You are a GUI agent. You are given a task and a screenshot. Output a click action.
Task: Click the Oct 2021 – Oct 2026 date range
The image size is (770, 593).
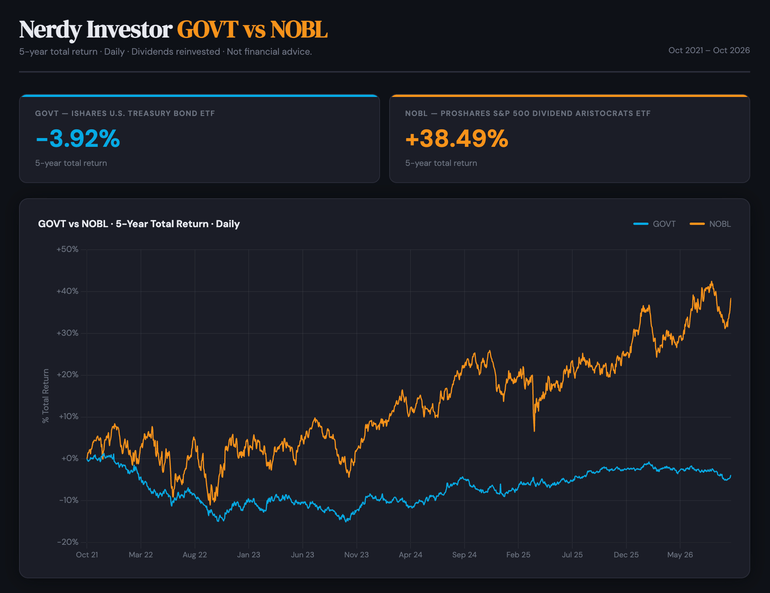pyautogui.click(x=709, y=50)
